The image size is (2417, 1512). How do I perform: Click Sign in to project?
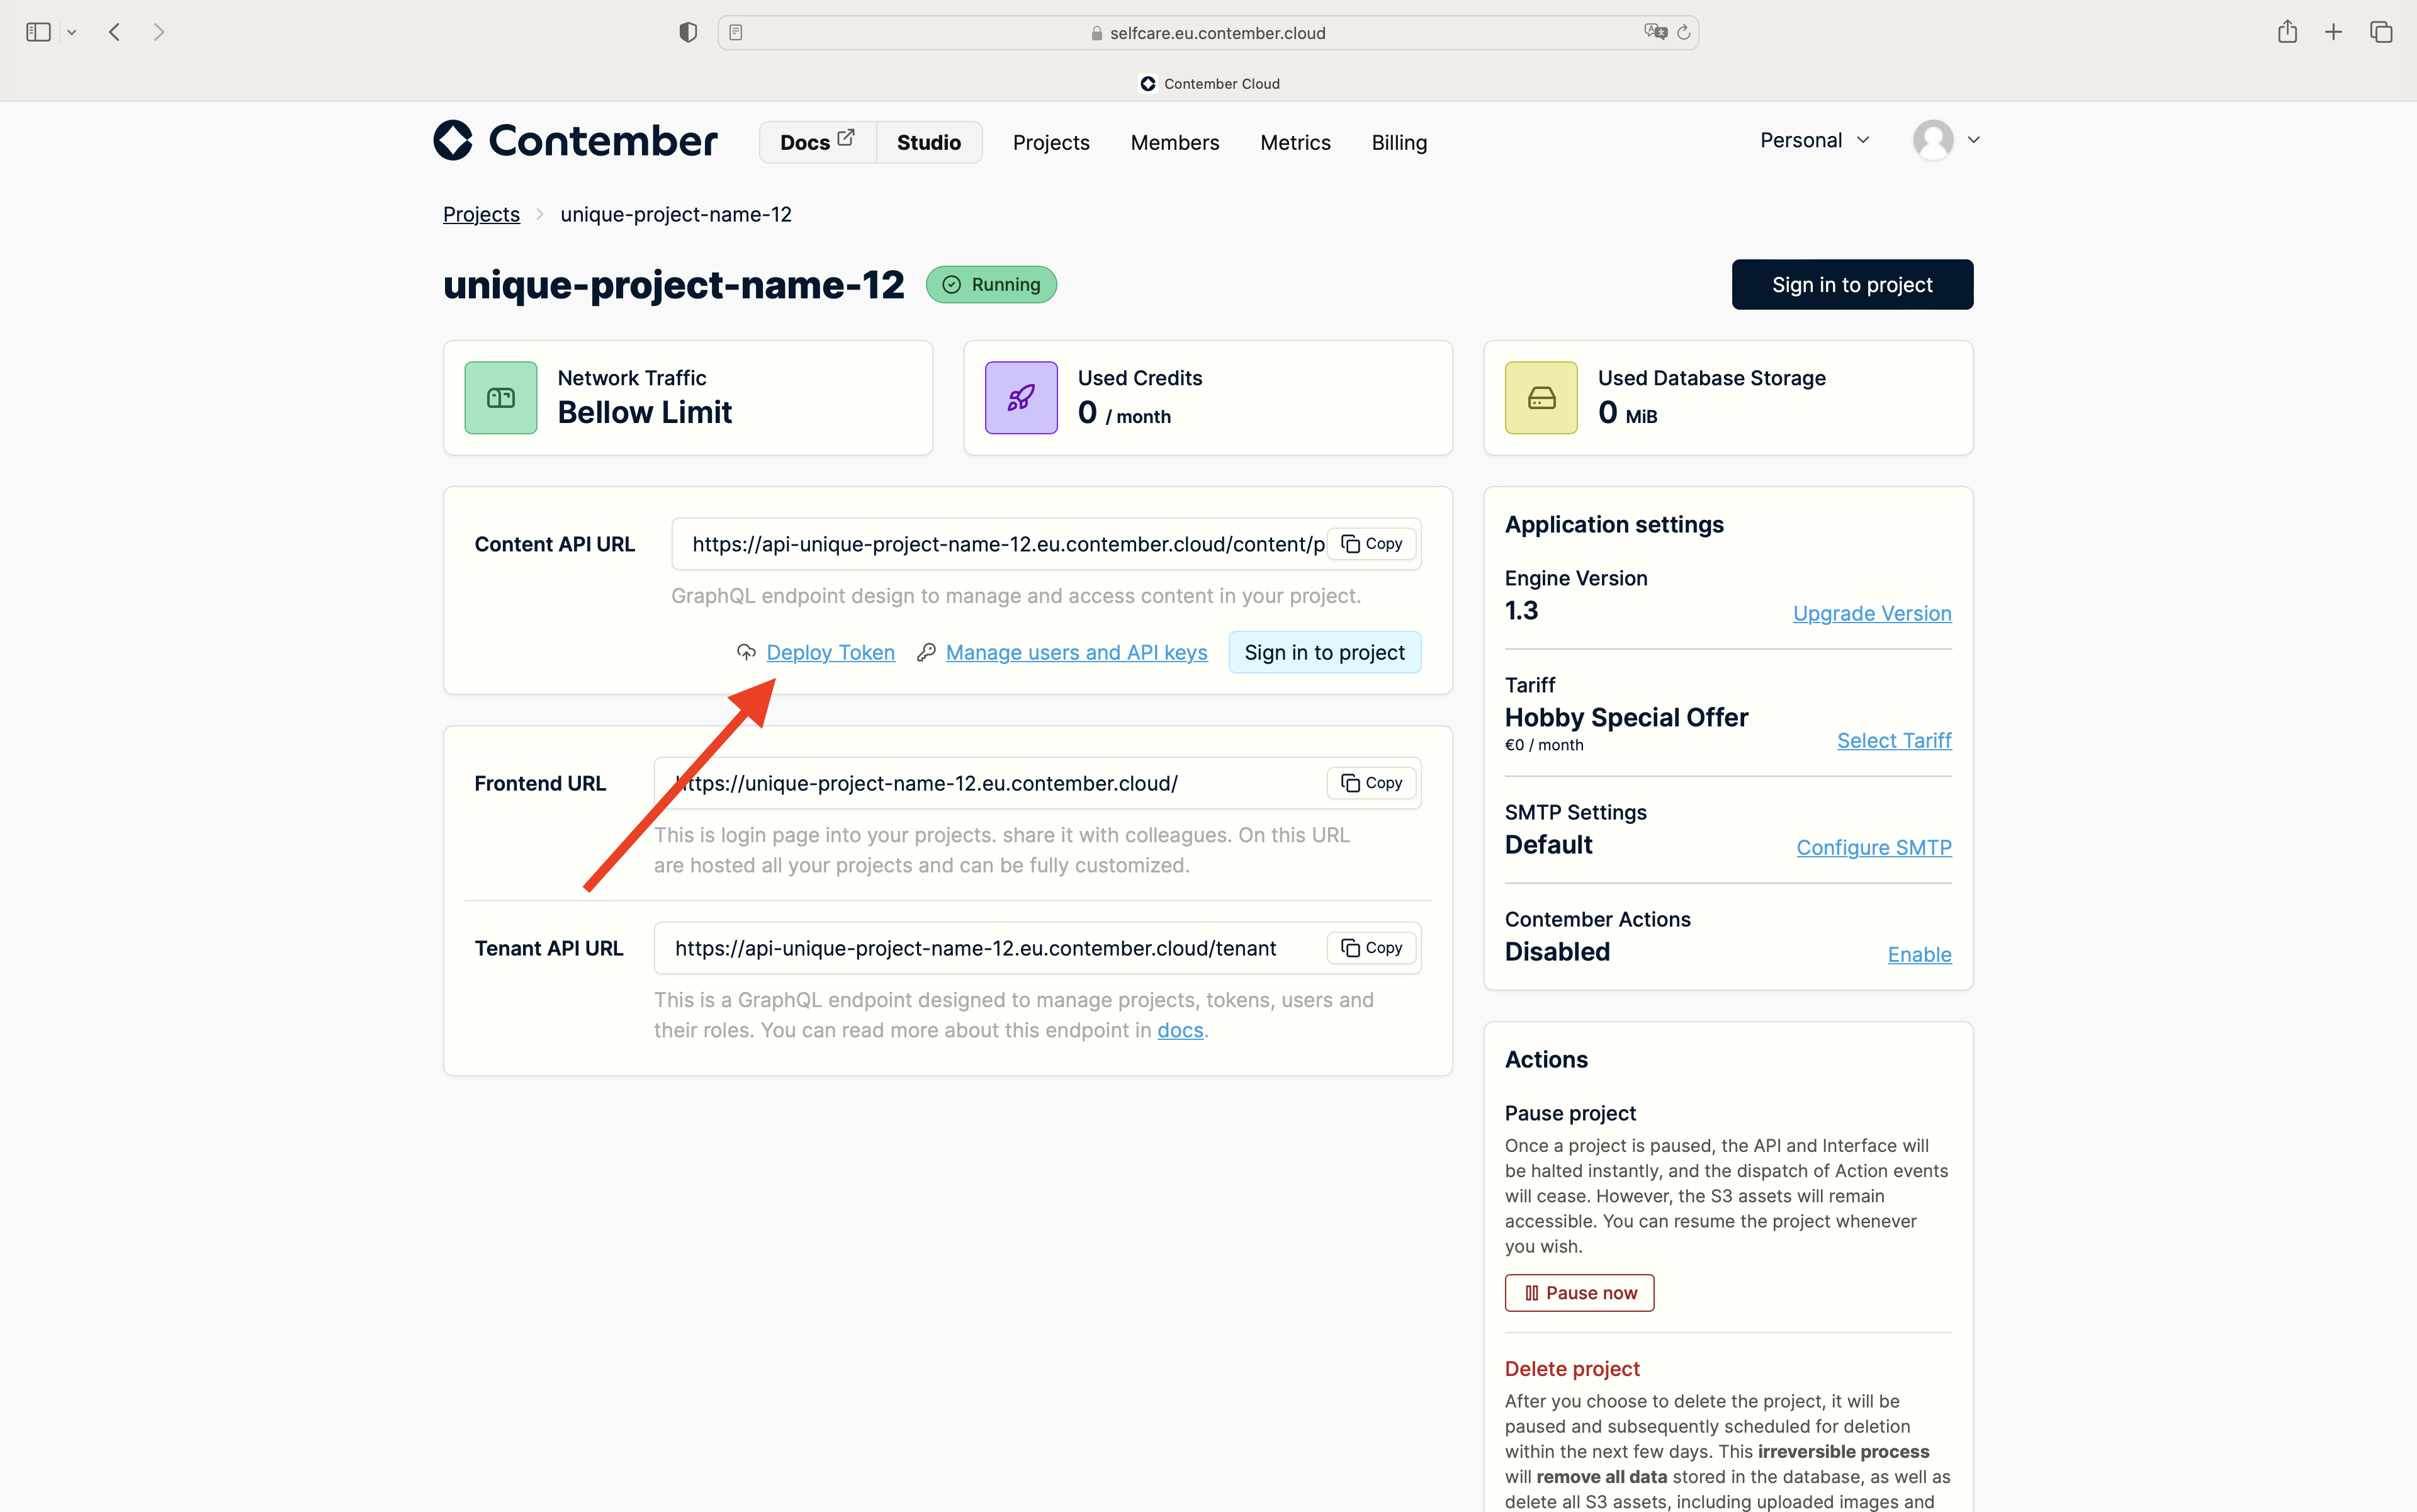1851,284
